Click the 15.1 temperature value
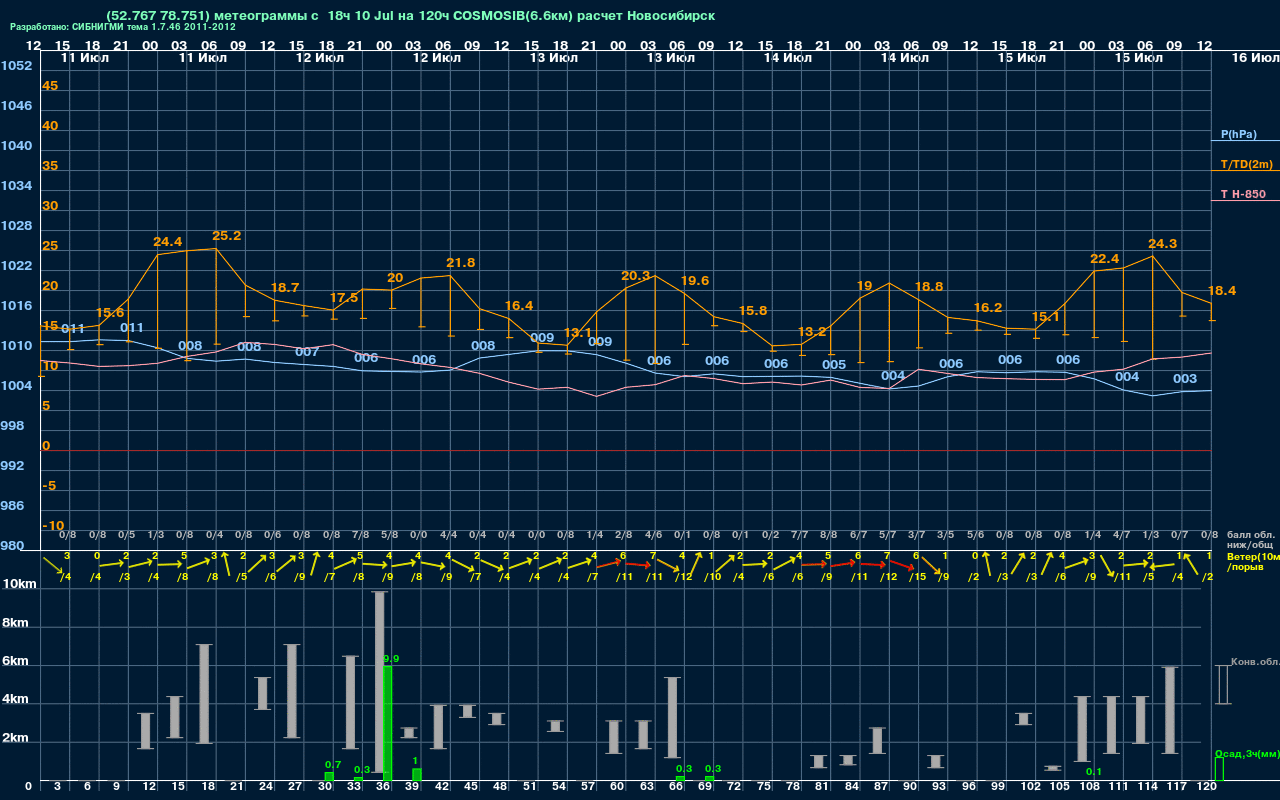The width and height of the screenshot is (1280, 800). pos(1045,317)
